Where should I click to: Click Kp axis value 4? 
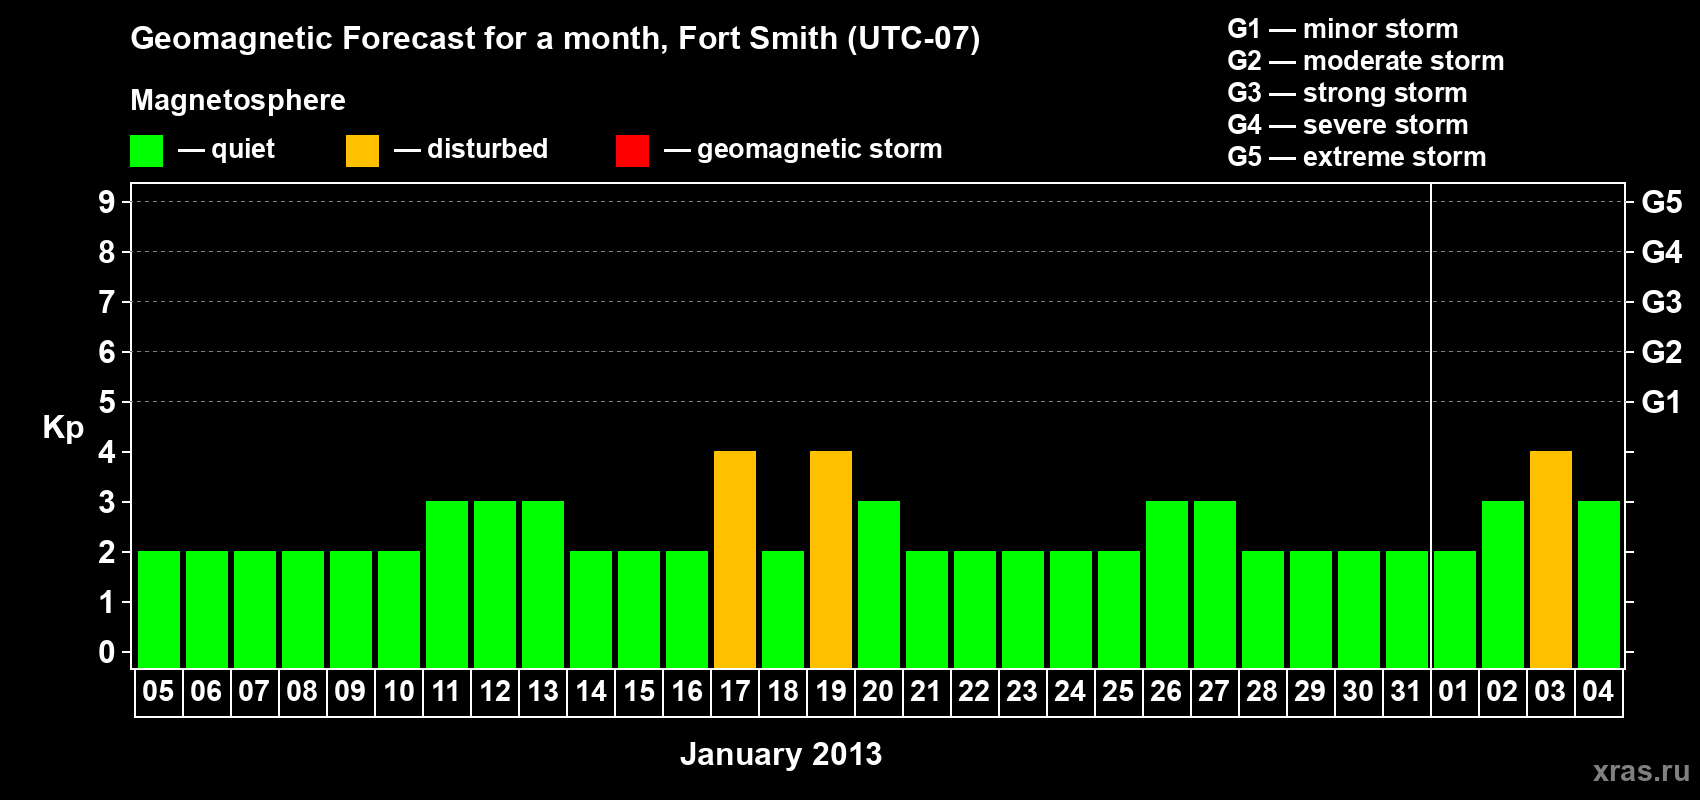click(107, 452)
